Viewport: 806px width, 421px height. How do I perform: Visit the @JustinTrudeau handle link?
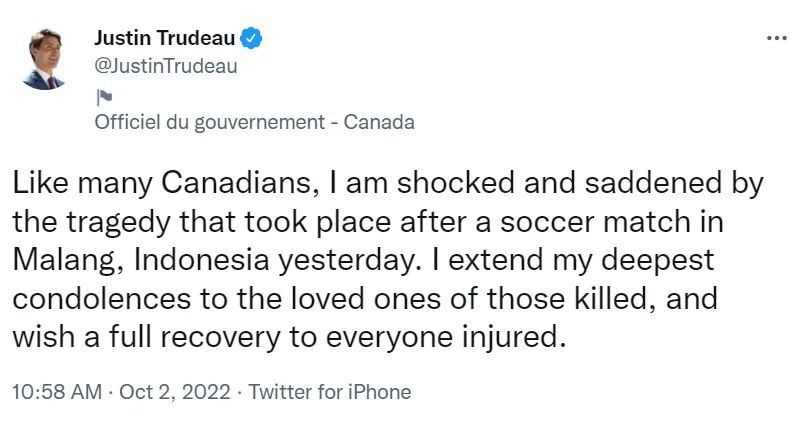tap(166, 66)
